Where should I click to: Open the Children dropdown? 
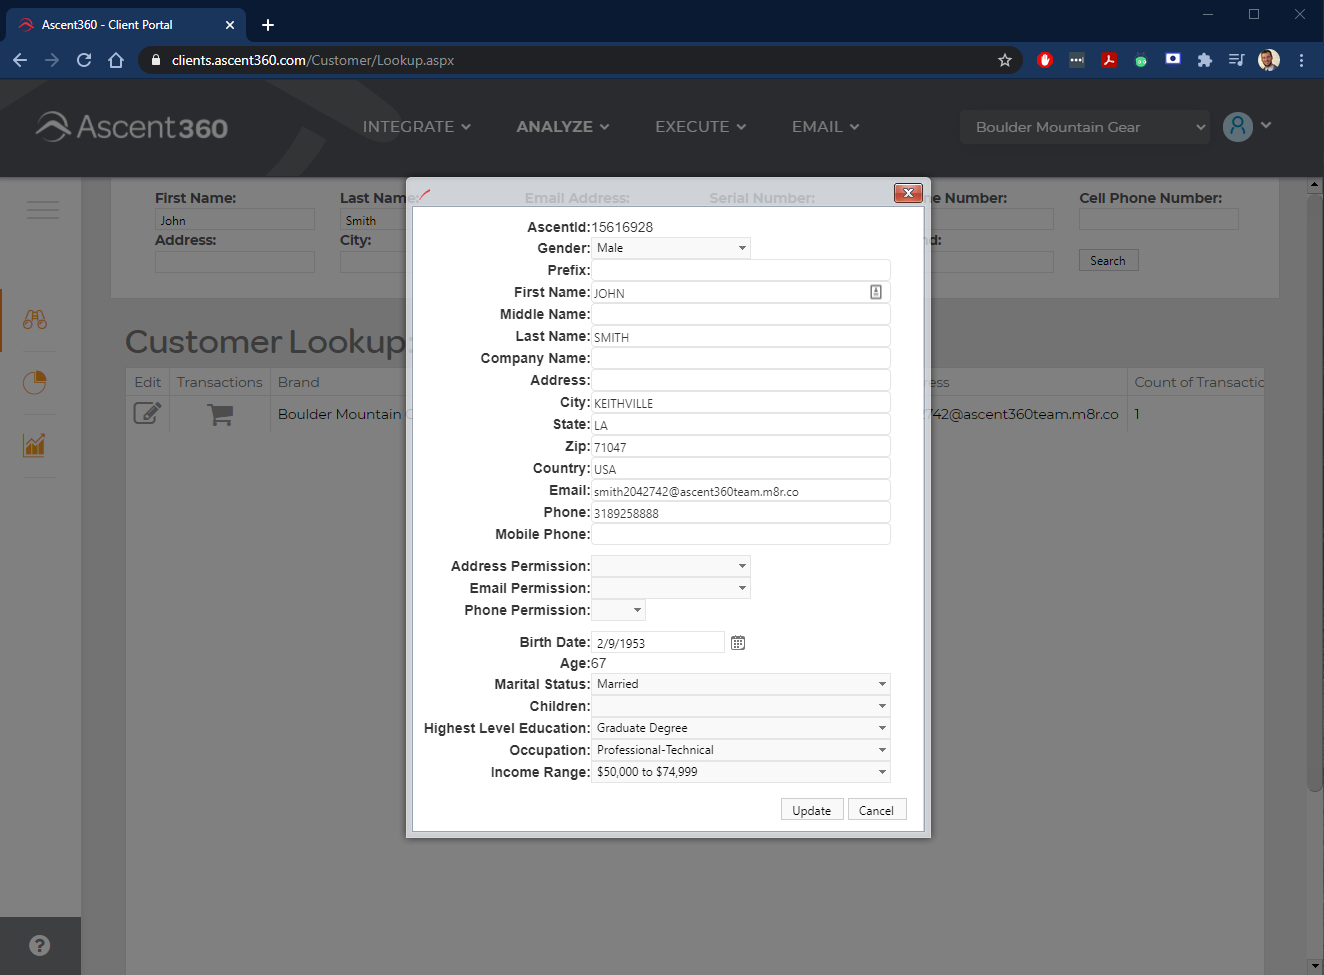741,706
